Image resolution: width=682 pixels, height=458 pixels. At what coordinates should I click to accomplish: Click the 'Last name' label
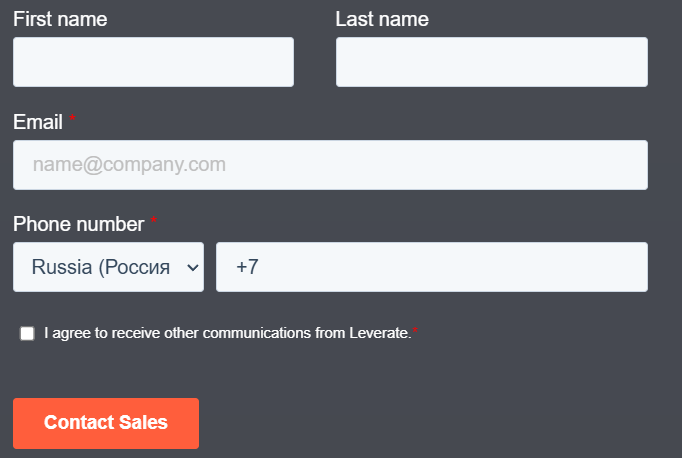381,19
